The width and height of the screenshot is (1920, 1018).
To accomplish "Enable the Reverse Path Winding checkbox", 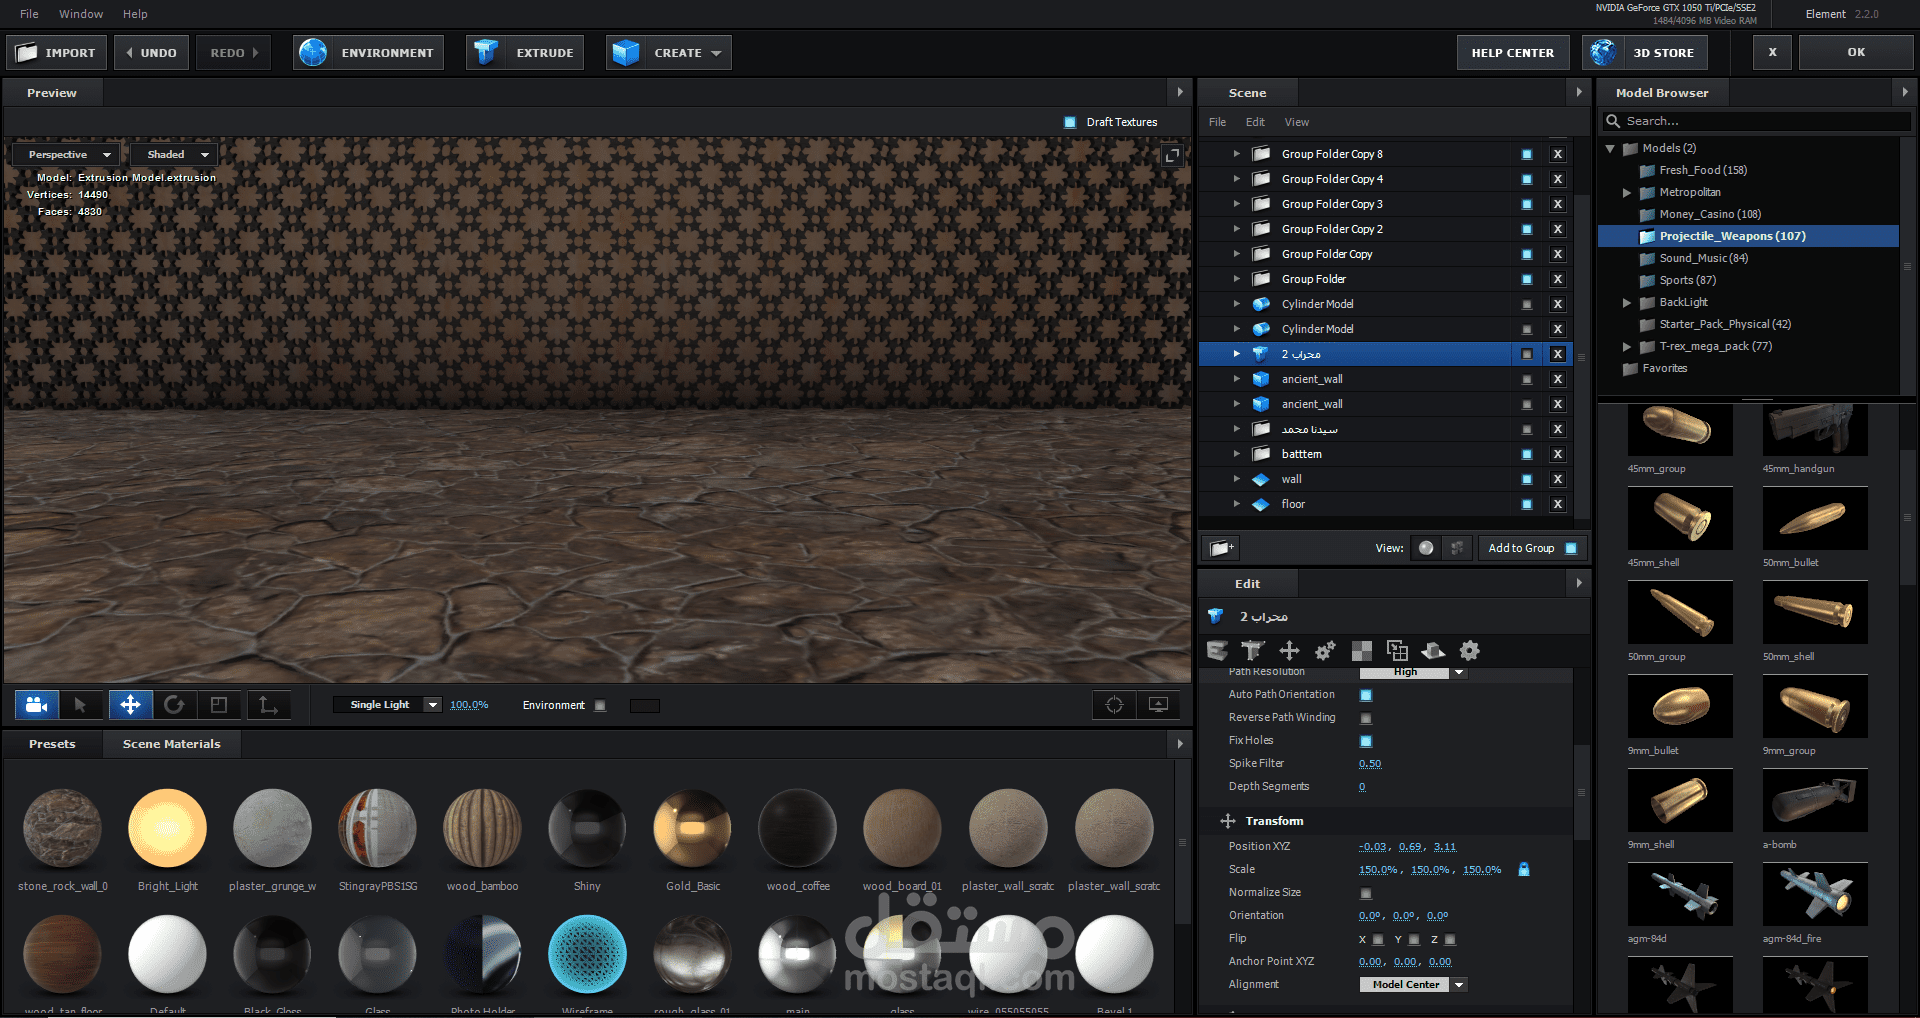I will click(x=1366, y=718).
